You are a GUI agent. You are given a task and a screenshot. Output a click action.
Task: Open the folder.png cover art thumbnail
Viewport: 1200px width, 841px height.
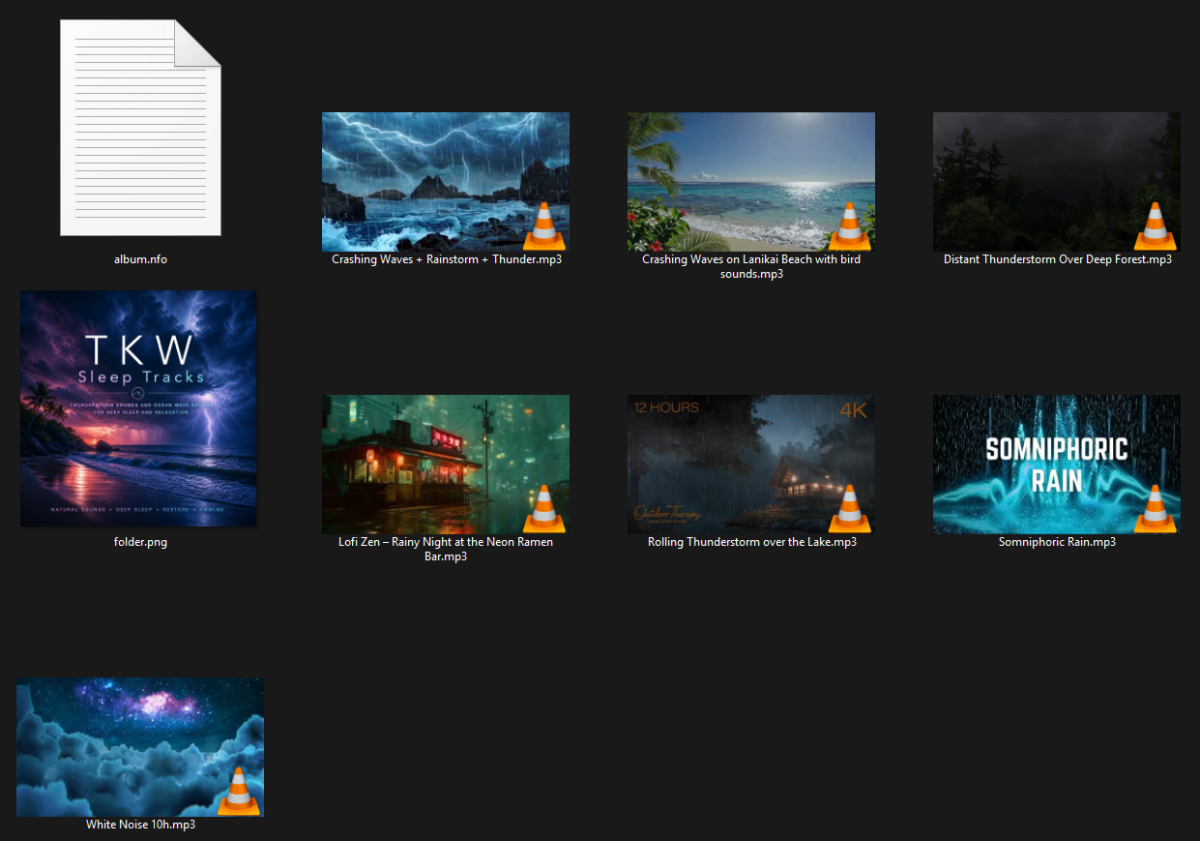pyautogui.click(x=138, y=408)
